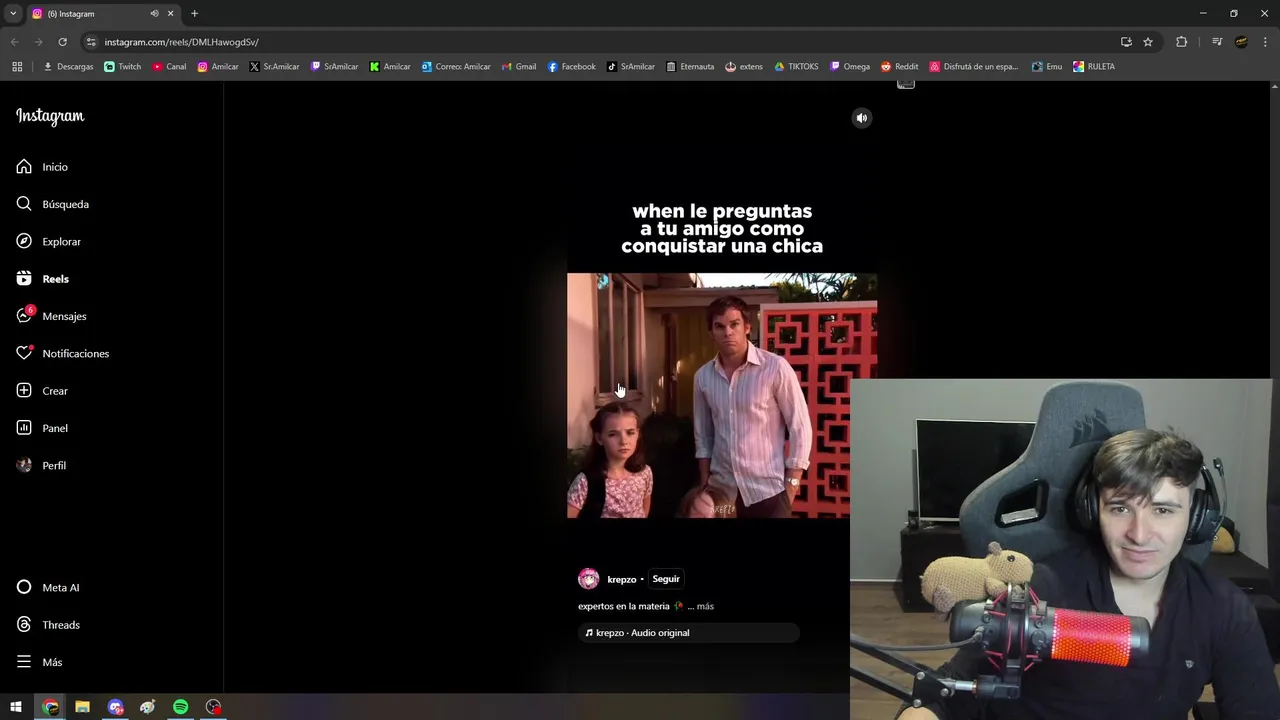Reload the page in Chrome

62,42
